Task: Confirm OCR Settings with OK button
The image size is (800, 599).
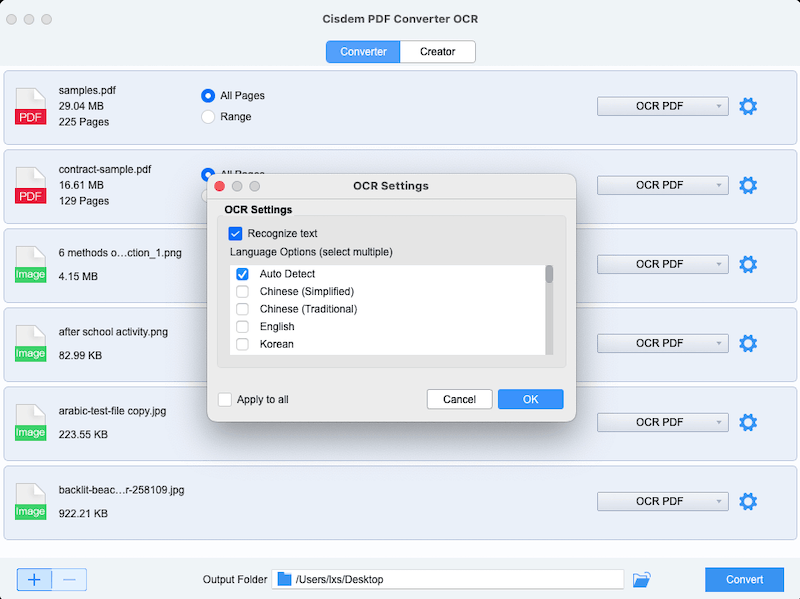Action: coord(531,400)
